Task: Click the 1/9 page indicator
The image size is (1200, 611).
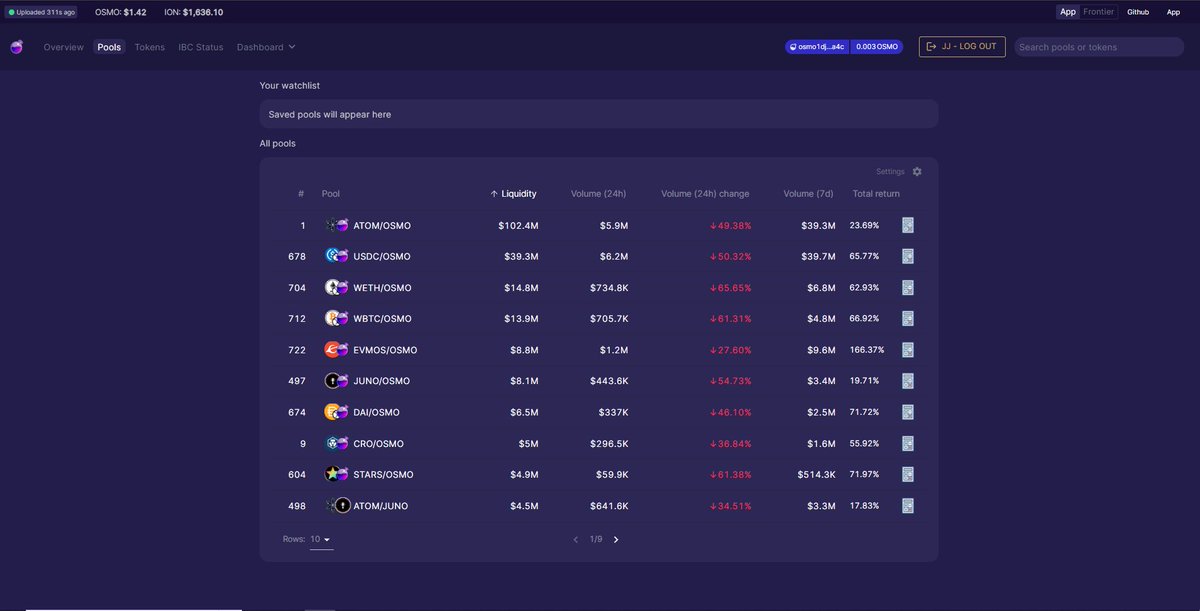Action: (596, 540)
